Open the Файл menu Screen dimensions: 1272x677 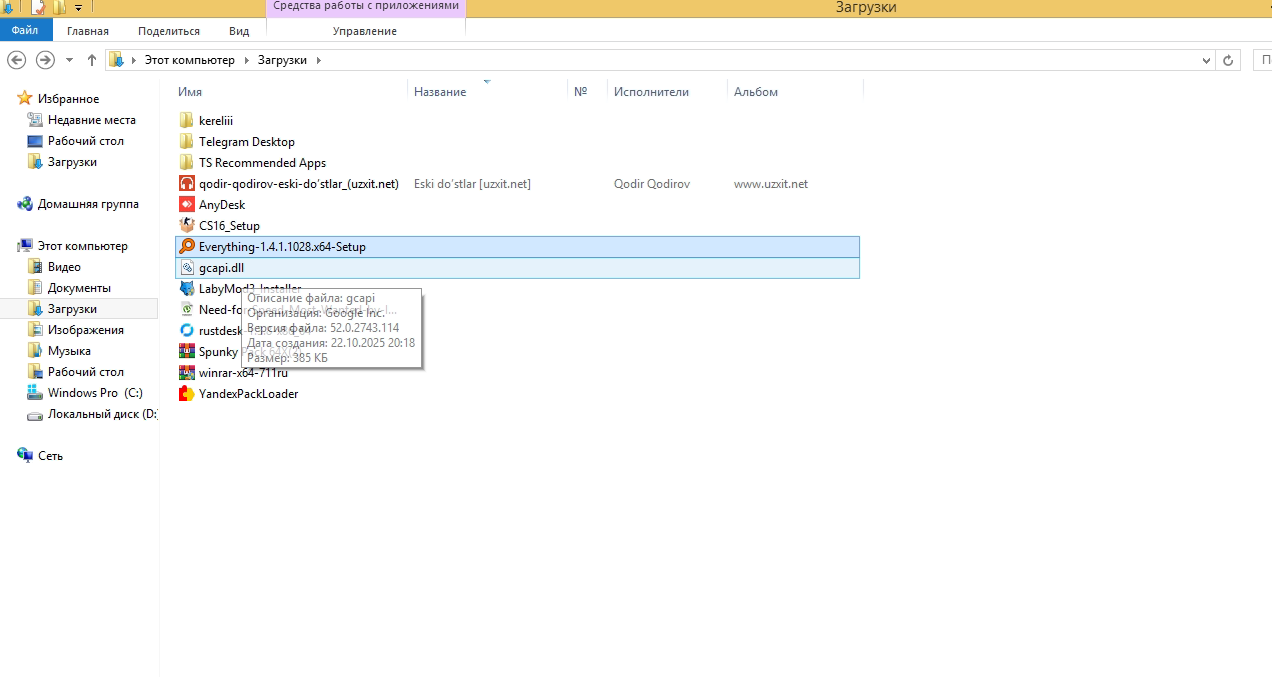pos(25,30)
